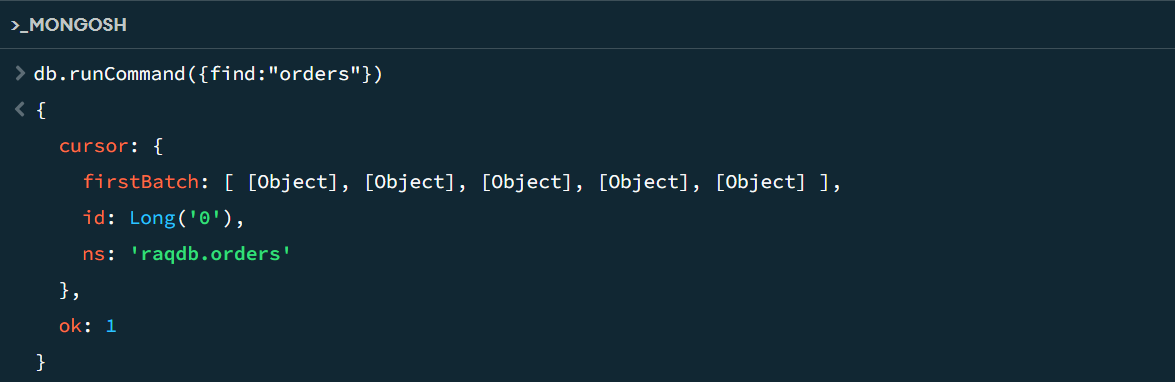Image resolution: width=1175 pixels, height=382 pixels.
Task: Click the >_MONGOSH panel header
Action: point(68,25)
